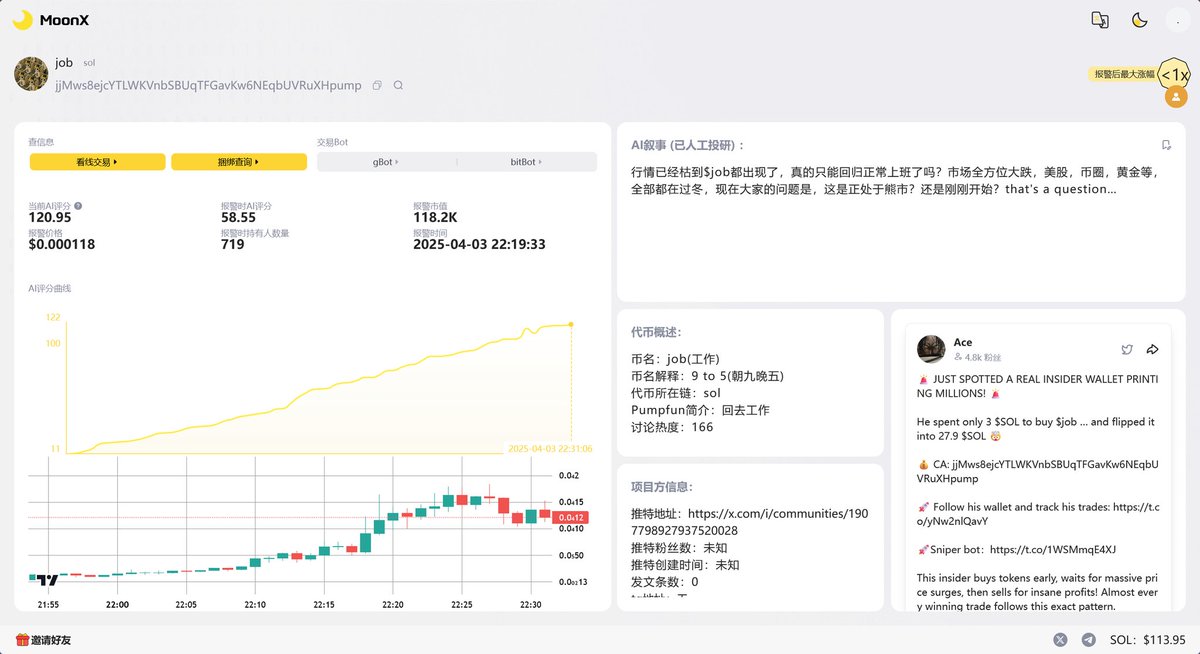Viewport: 1200px width, 654px height.
Task: Open the 看线交易 dropdown button
Action: (x=97, y=161)
